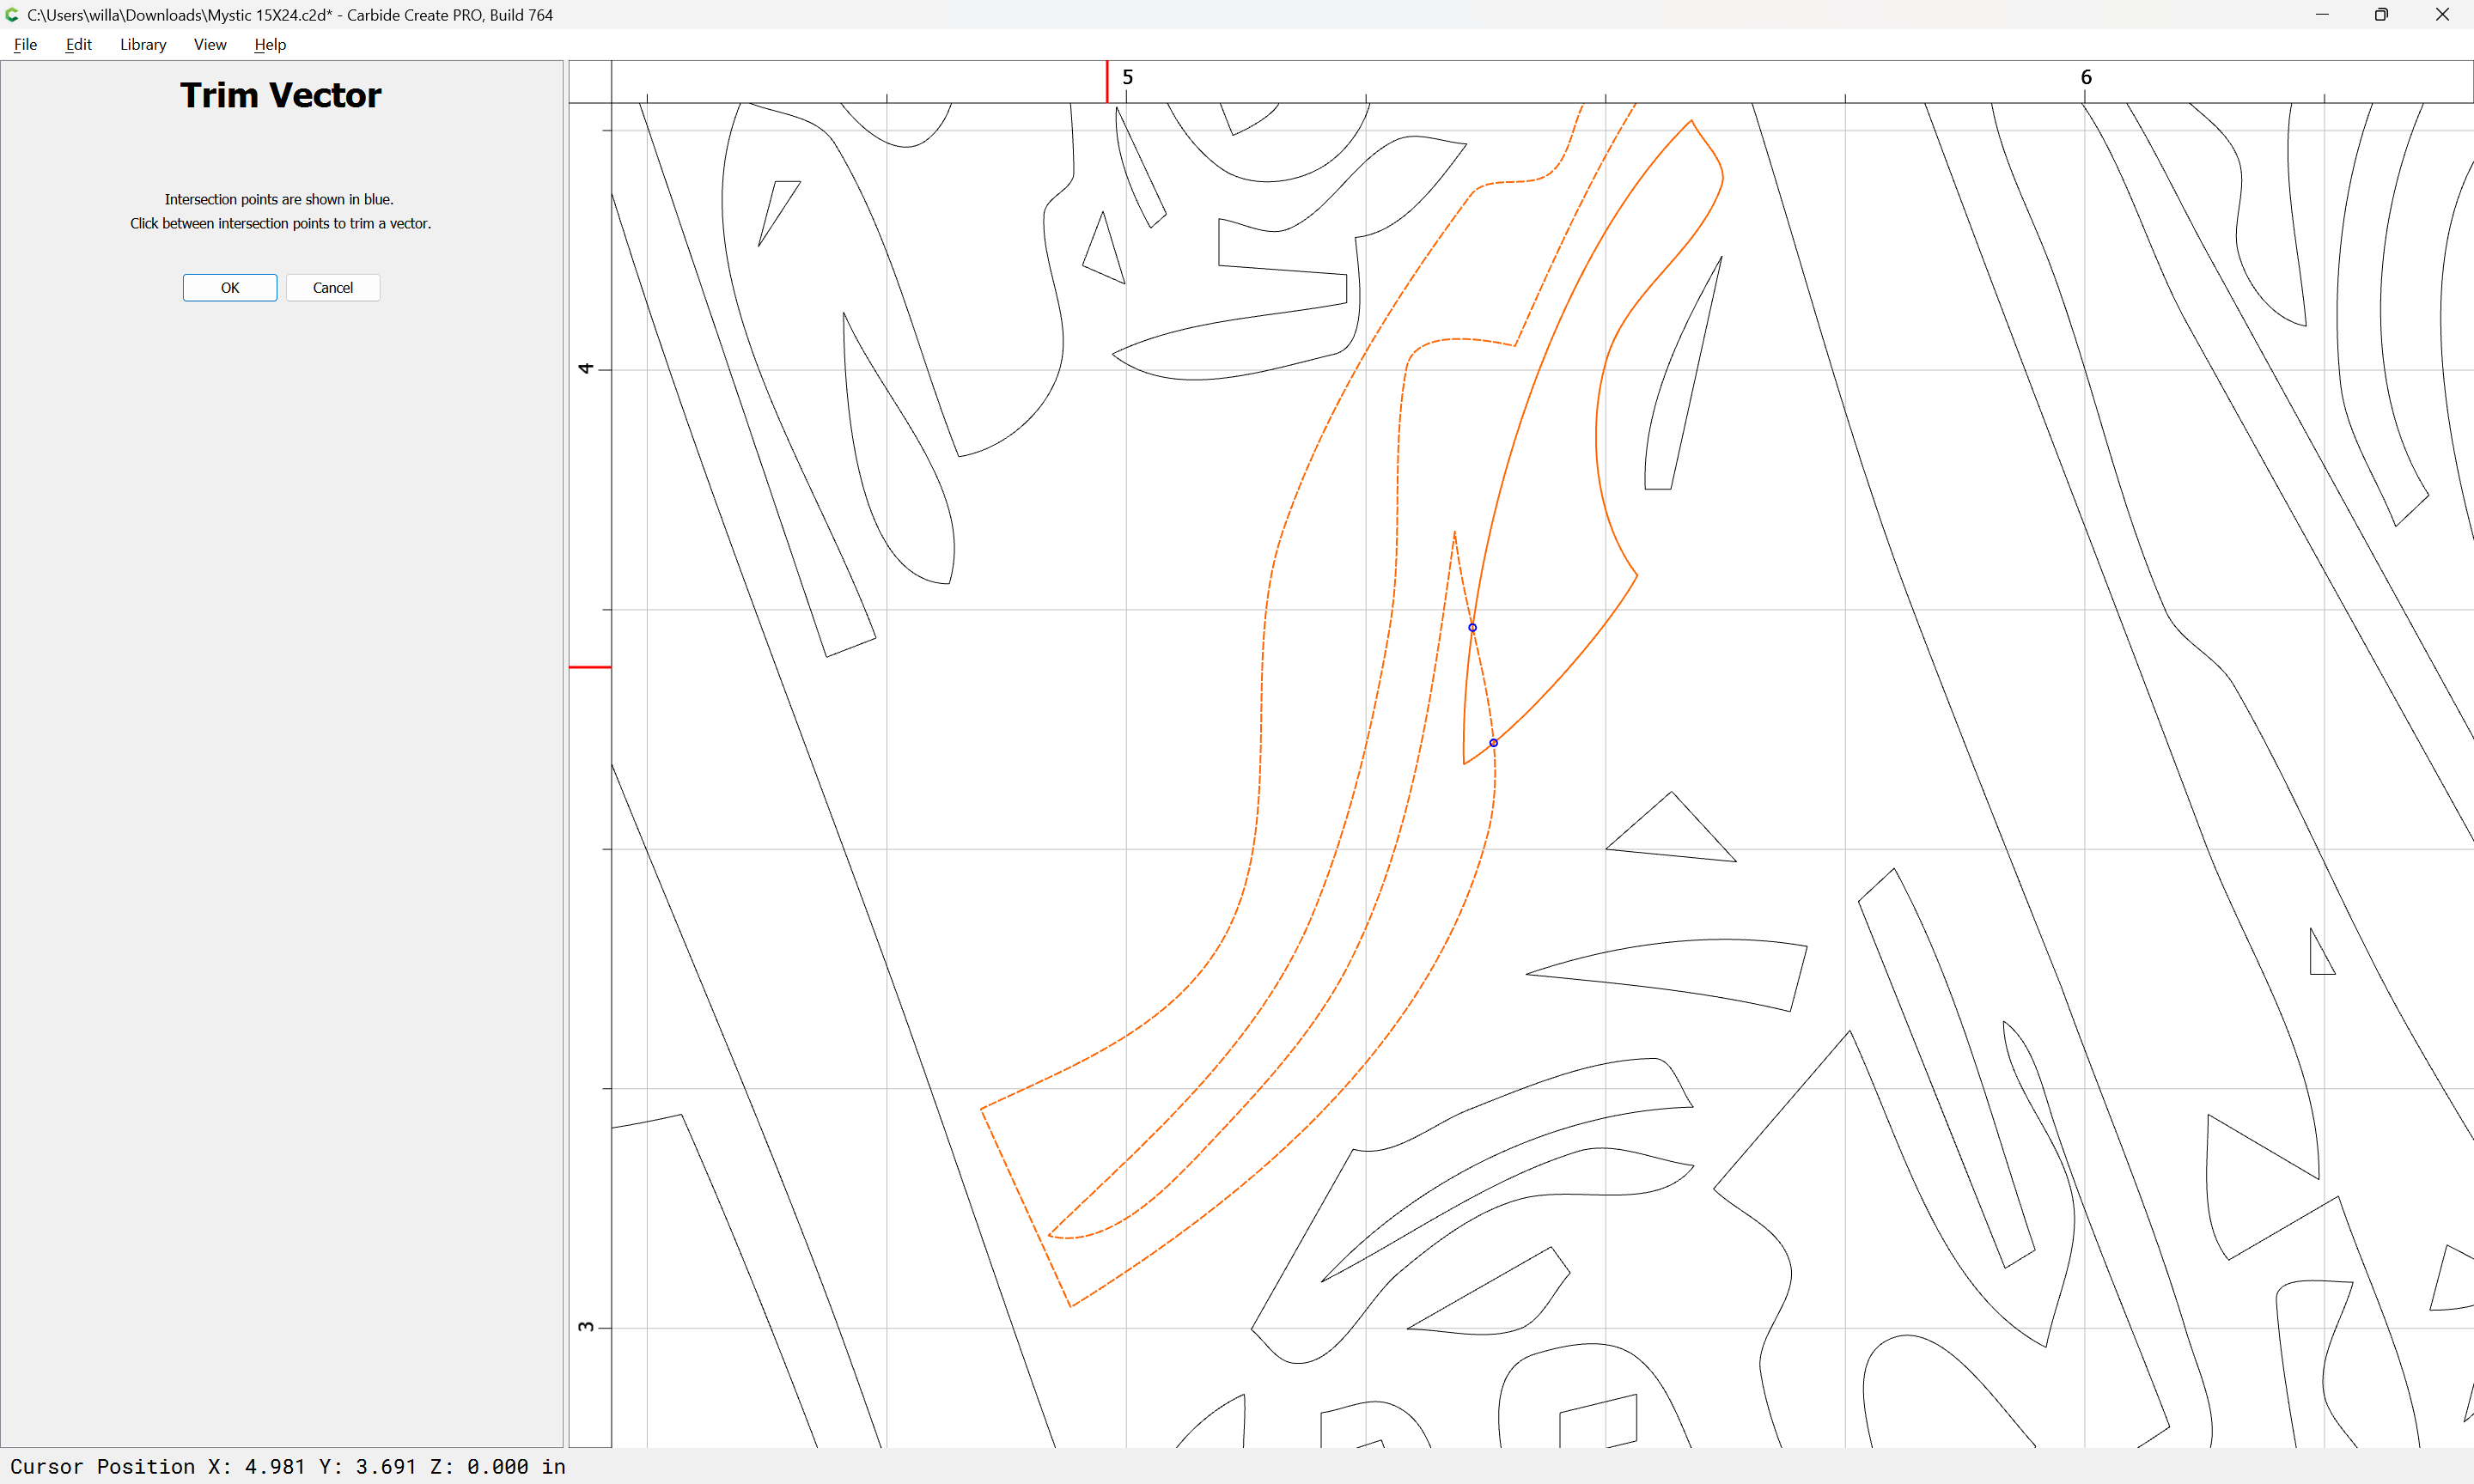This screenshot has height=1484, width=2474.
Task: Click the 'Trim Vector' panel heading
Action: pos(281,95)
